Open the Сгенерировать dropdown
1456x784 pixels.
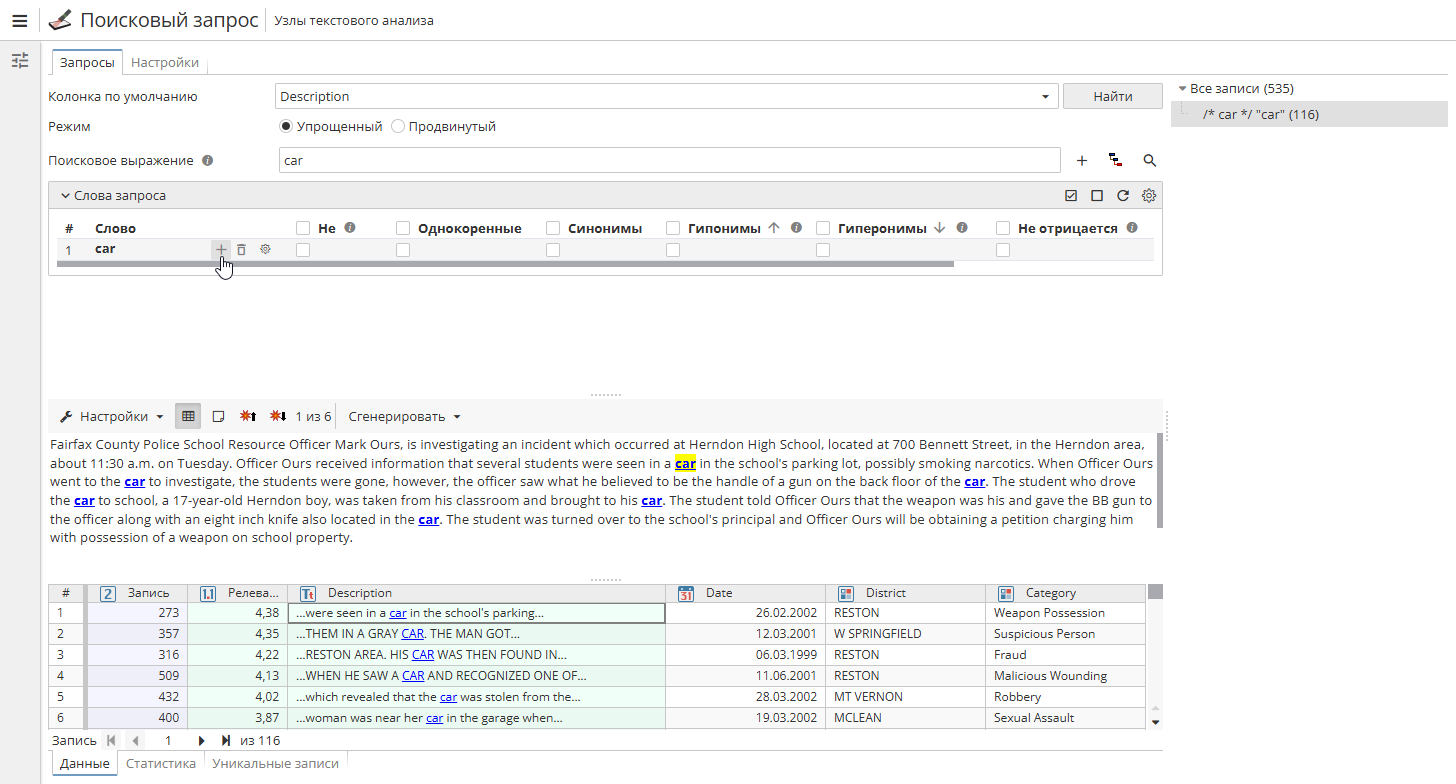[x=404, y=416]
